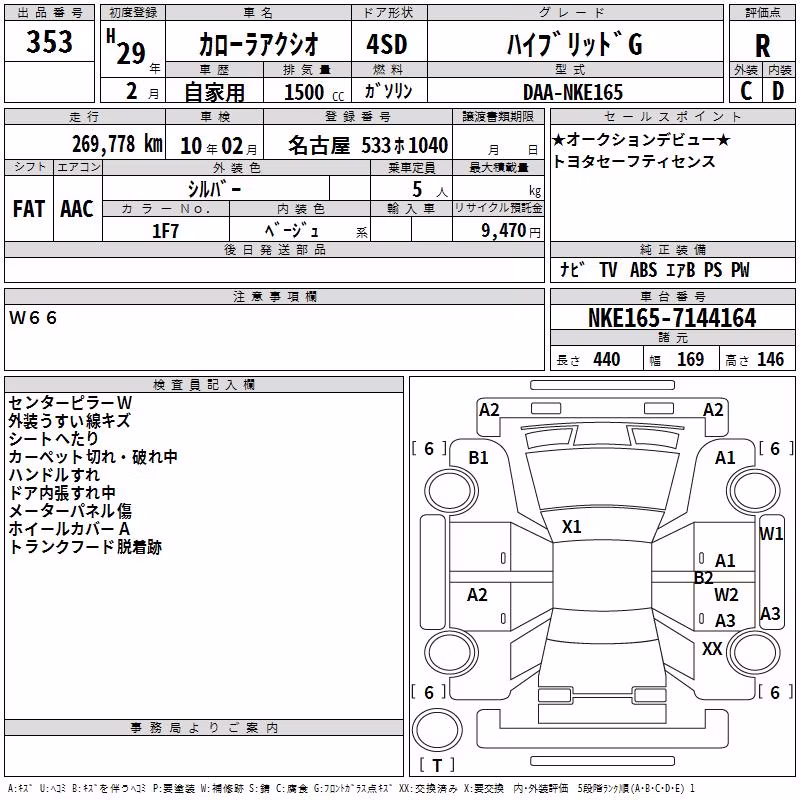Screen dimensions: 800x800
Task: Click the model code DAA-NKE165
Action: [x=573, y=92]
